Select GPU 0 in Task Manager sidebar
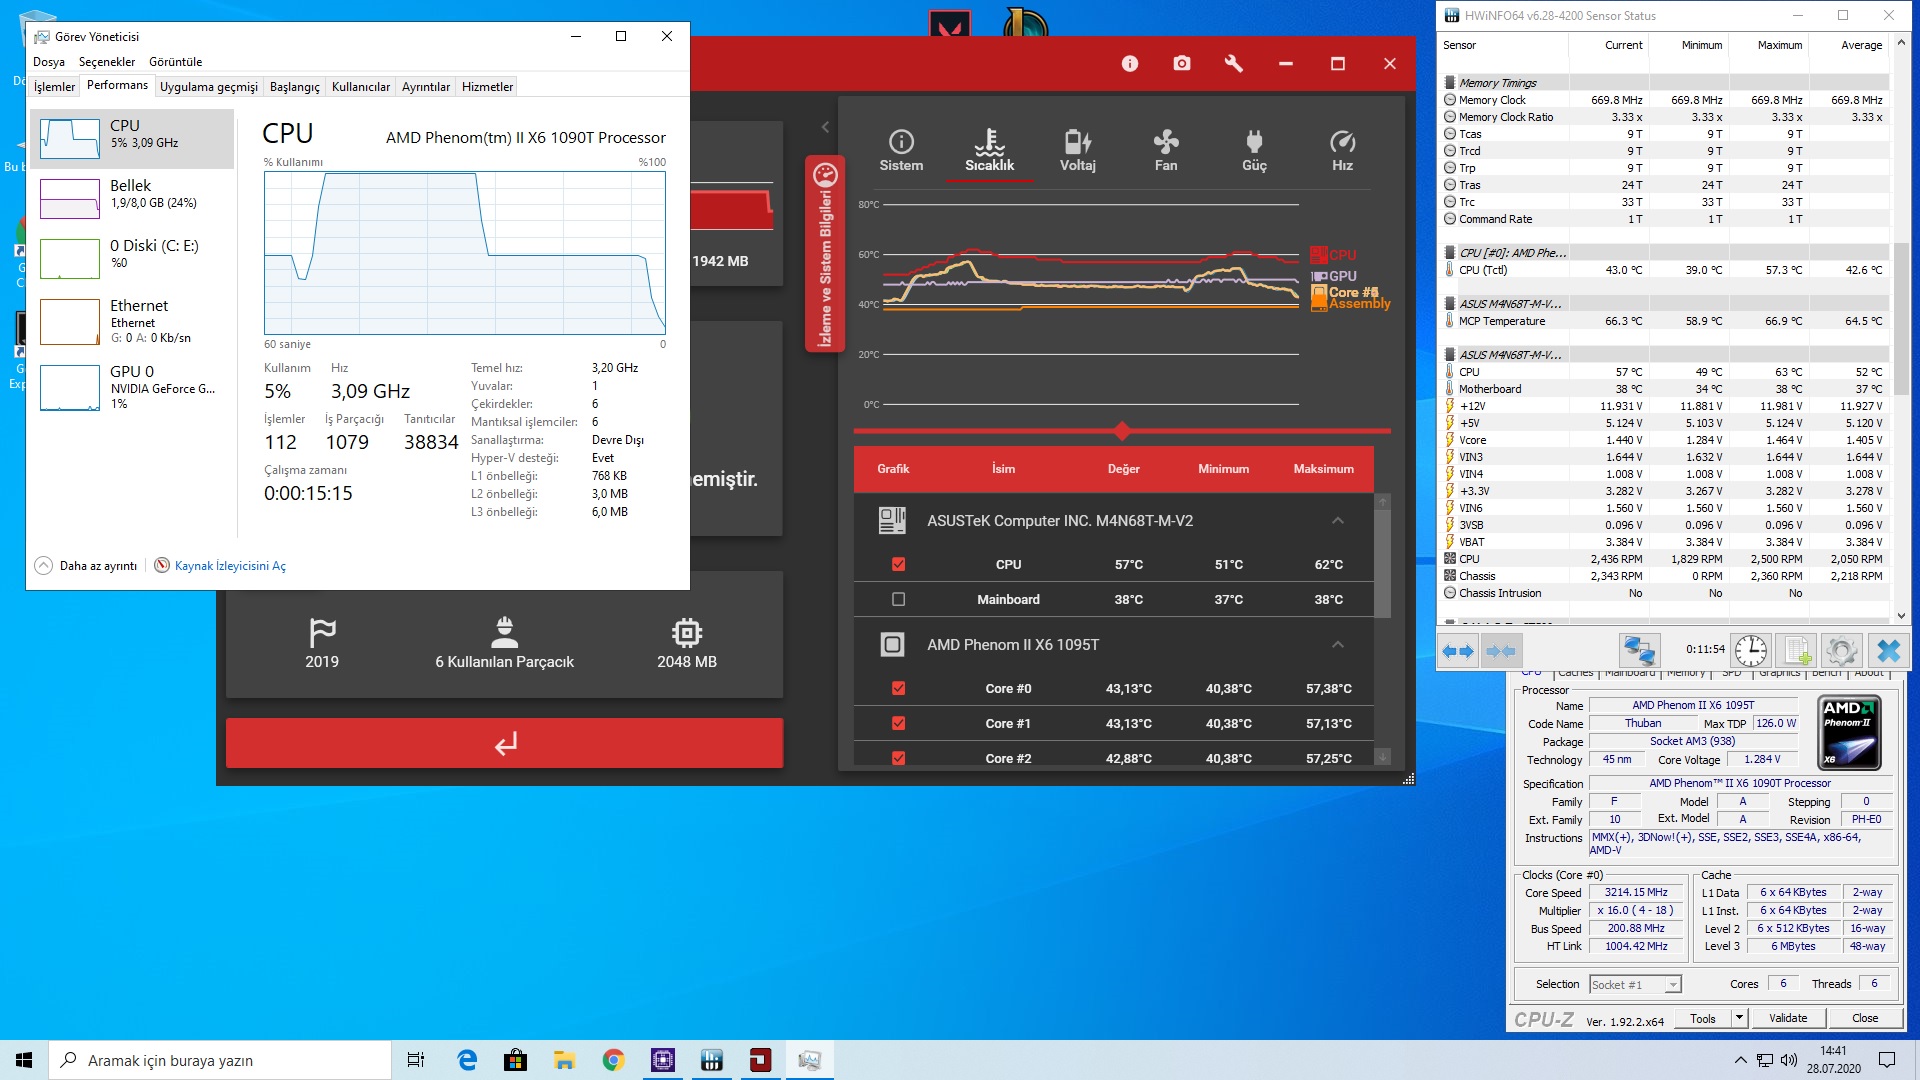 (132, 387)
